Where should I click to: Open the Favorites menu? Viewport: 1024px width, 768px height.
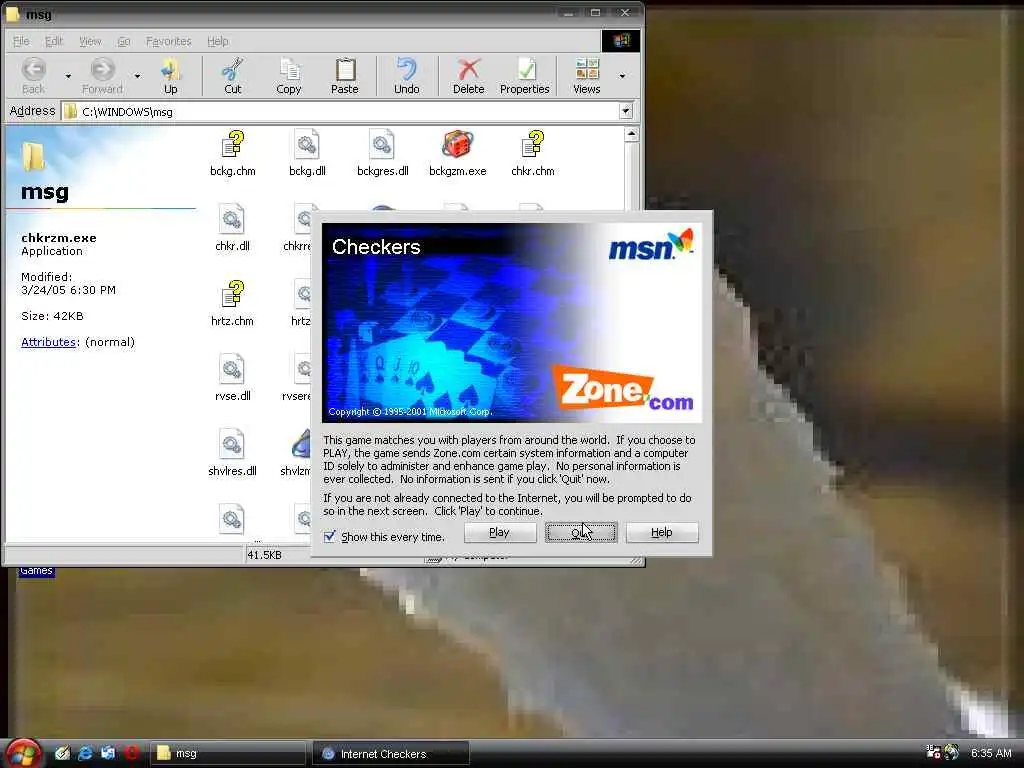168,41
